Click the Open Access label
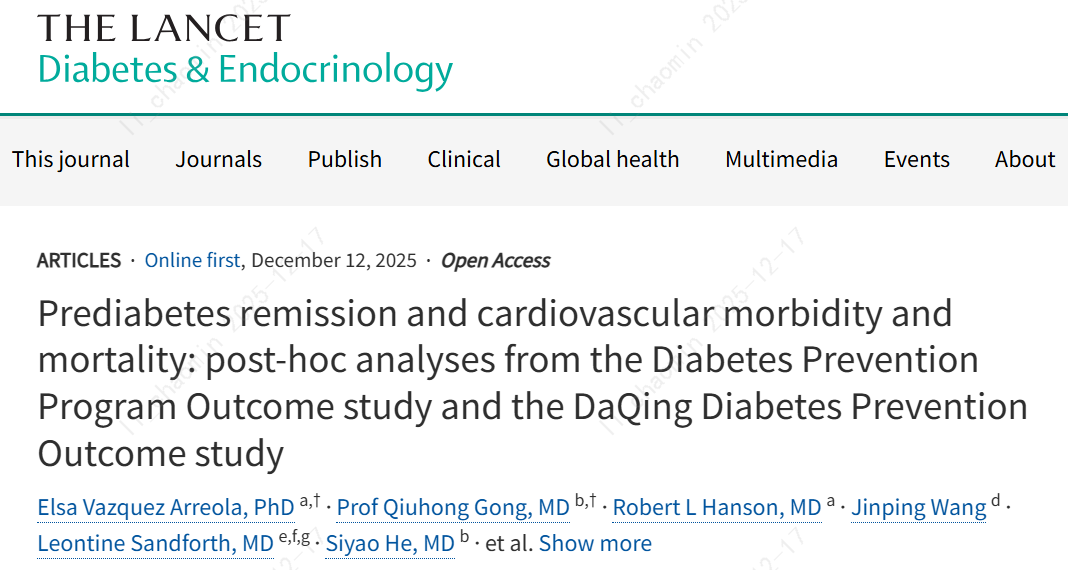 (x=496, y=261)
